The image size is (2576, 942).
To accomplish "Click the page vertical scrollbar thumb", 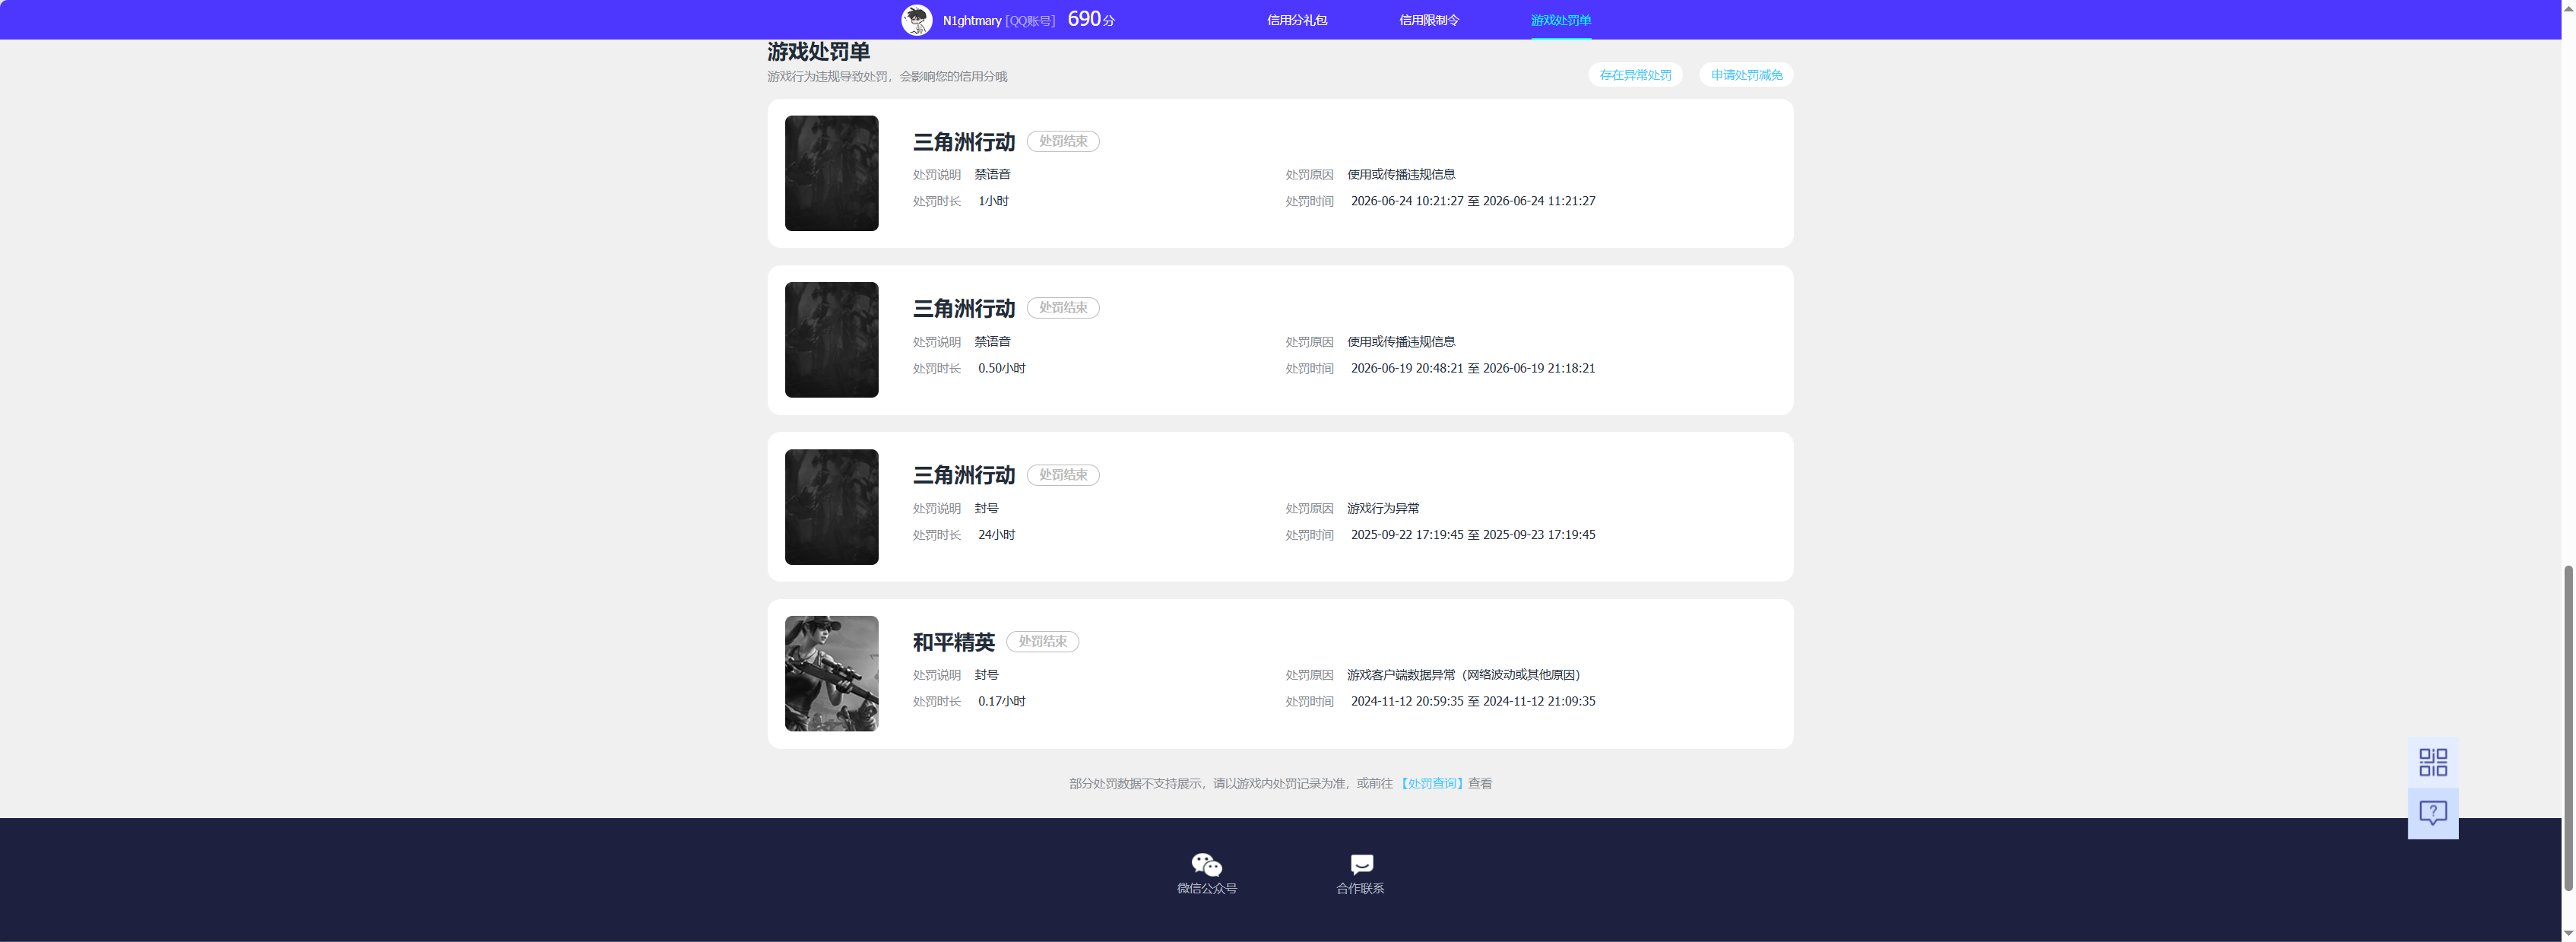I will coord(2567,727).
